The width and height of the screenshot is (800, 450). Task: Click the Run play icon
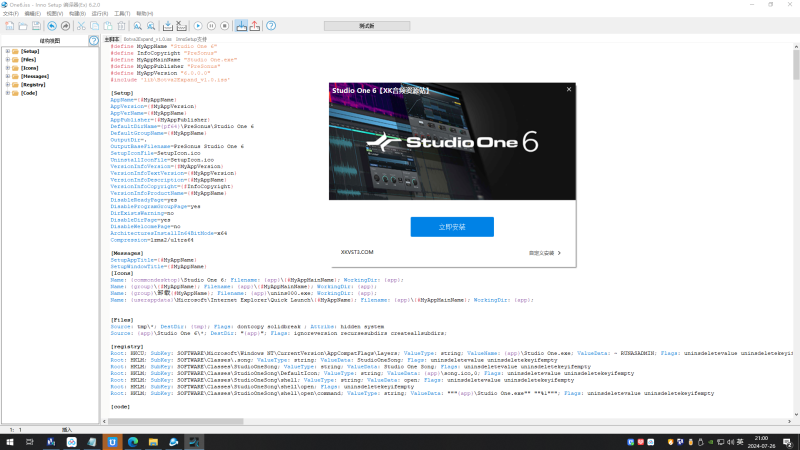pos(198,26)
